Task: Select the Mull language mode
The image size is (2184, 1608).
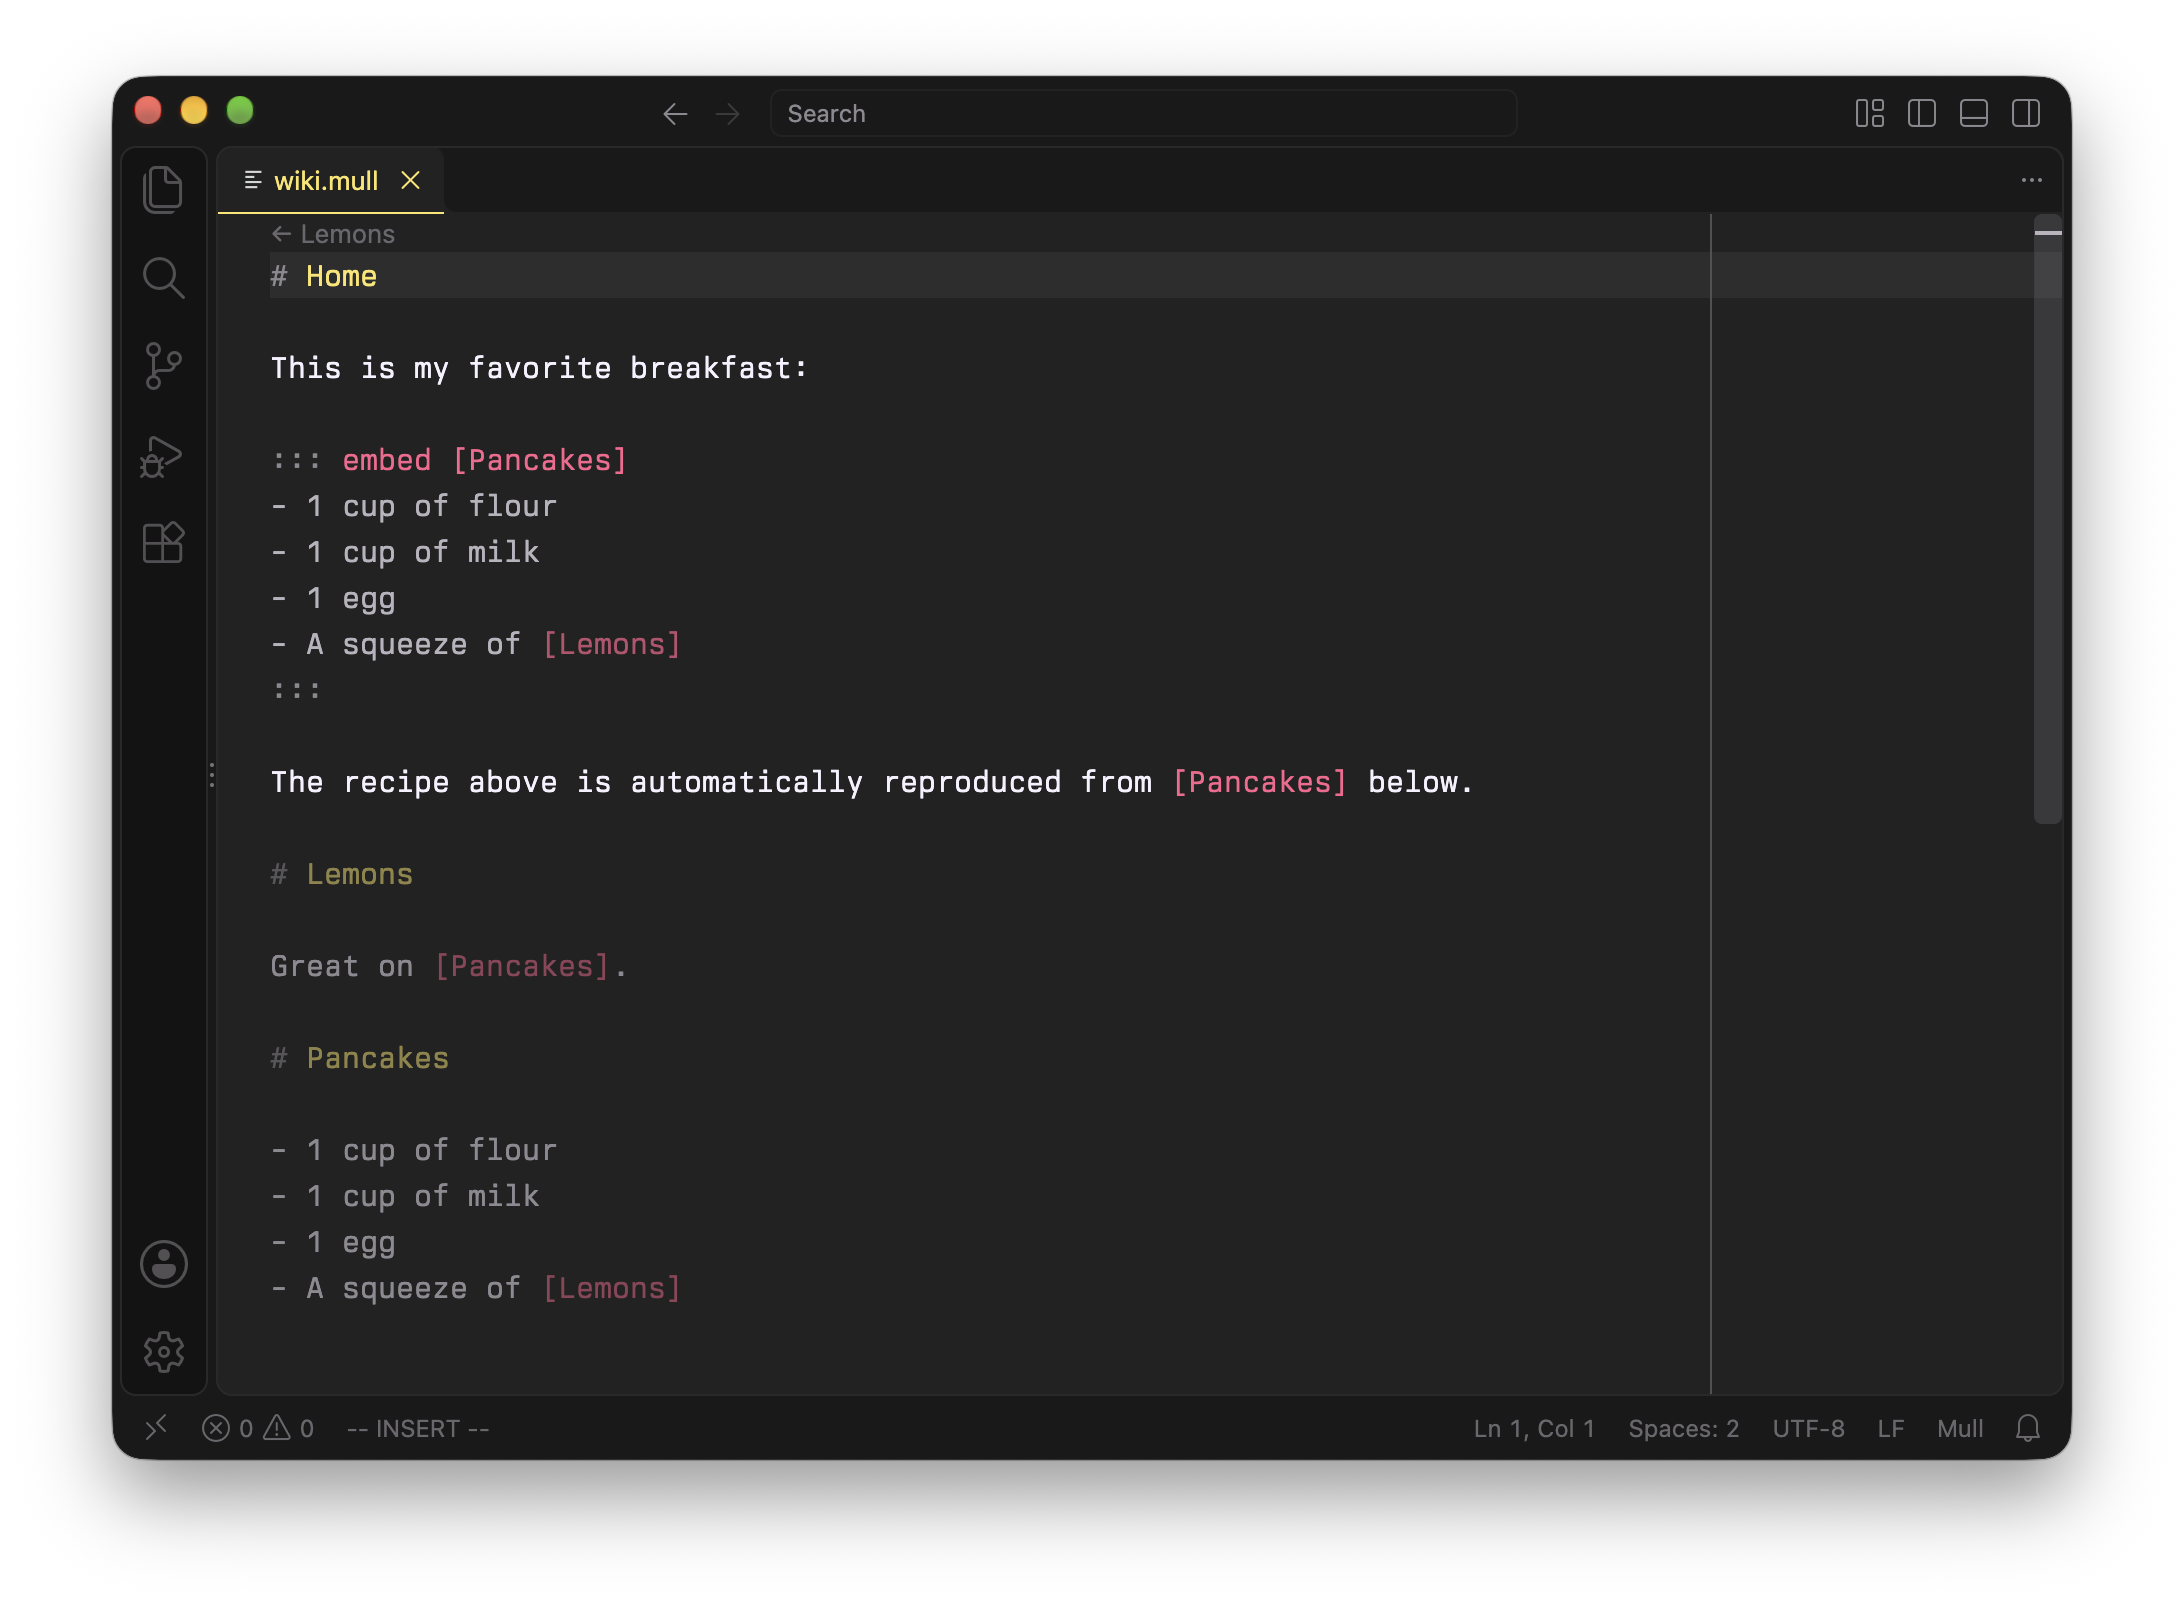Action: tap(1959, 1428)
